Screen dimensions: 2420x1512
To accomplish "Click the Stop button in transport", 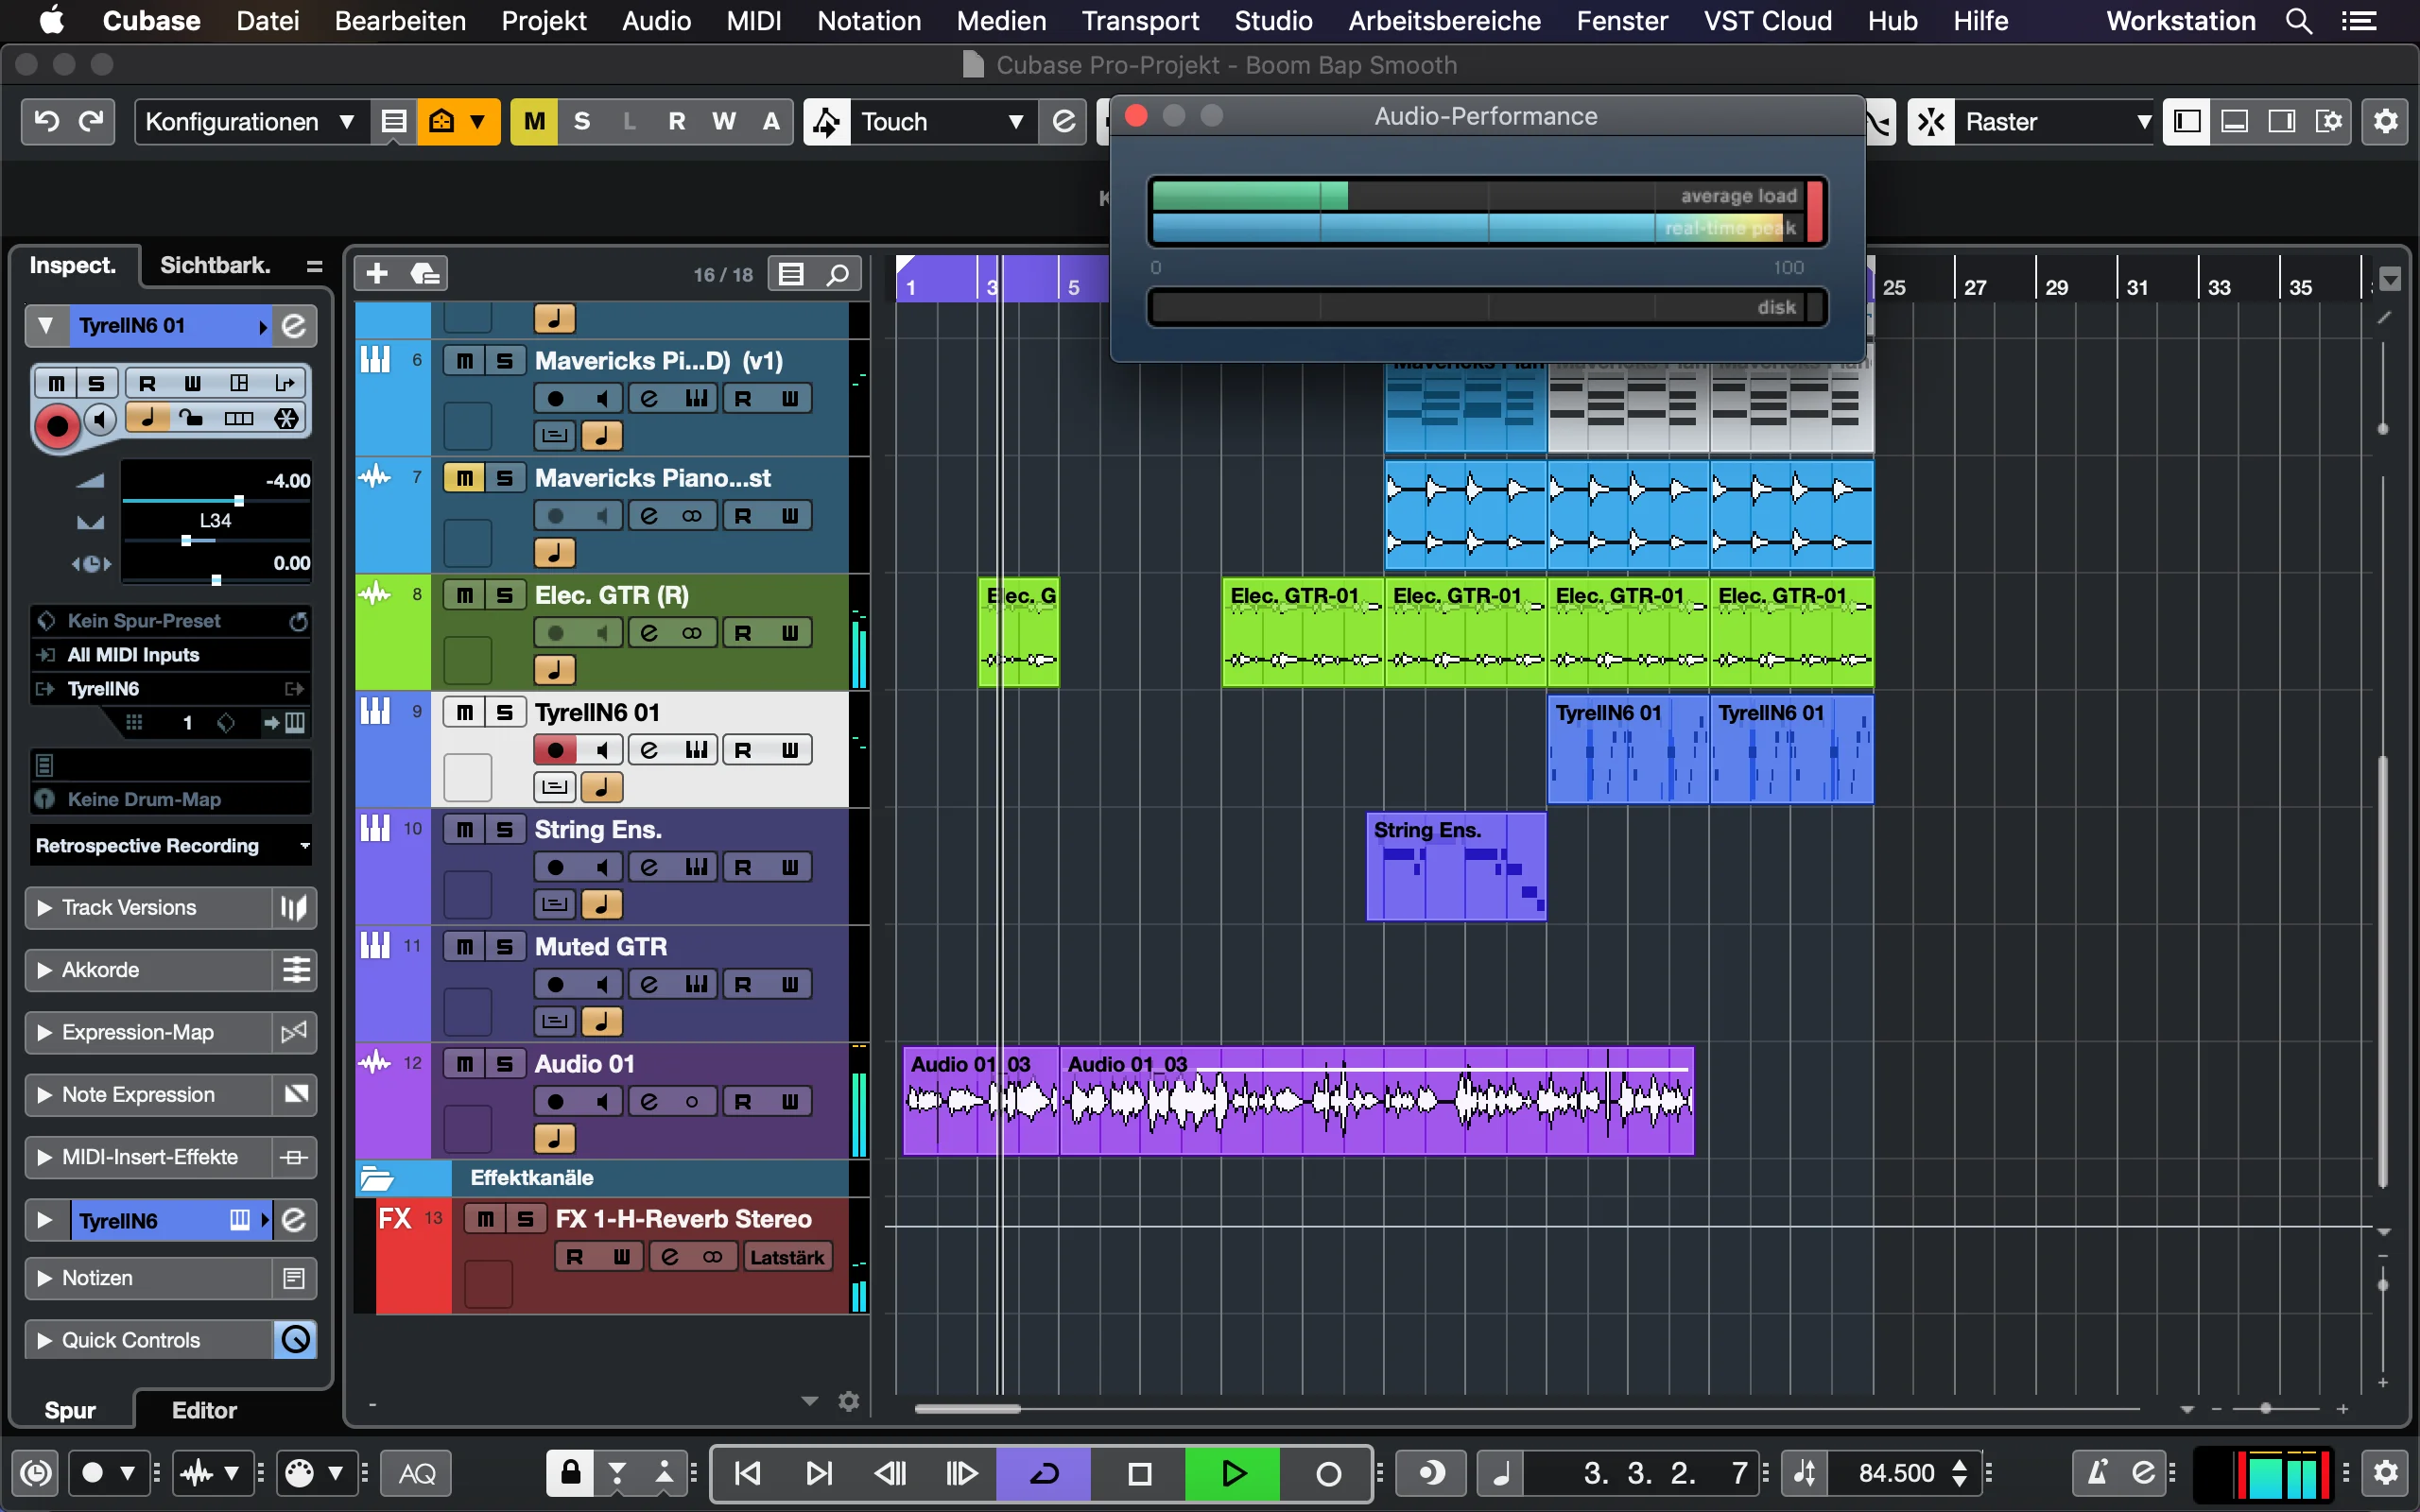I will [x=1139, y=1473].
